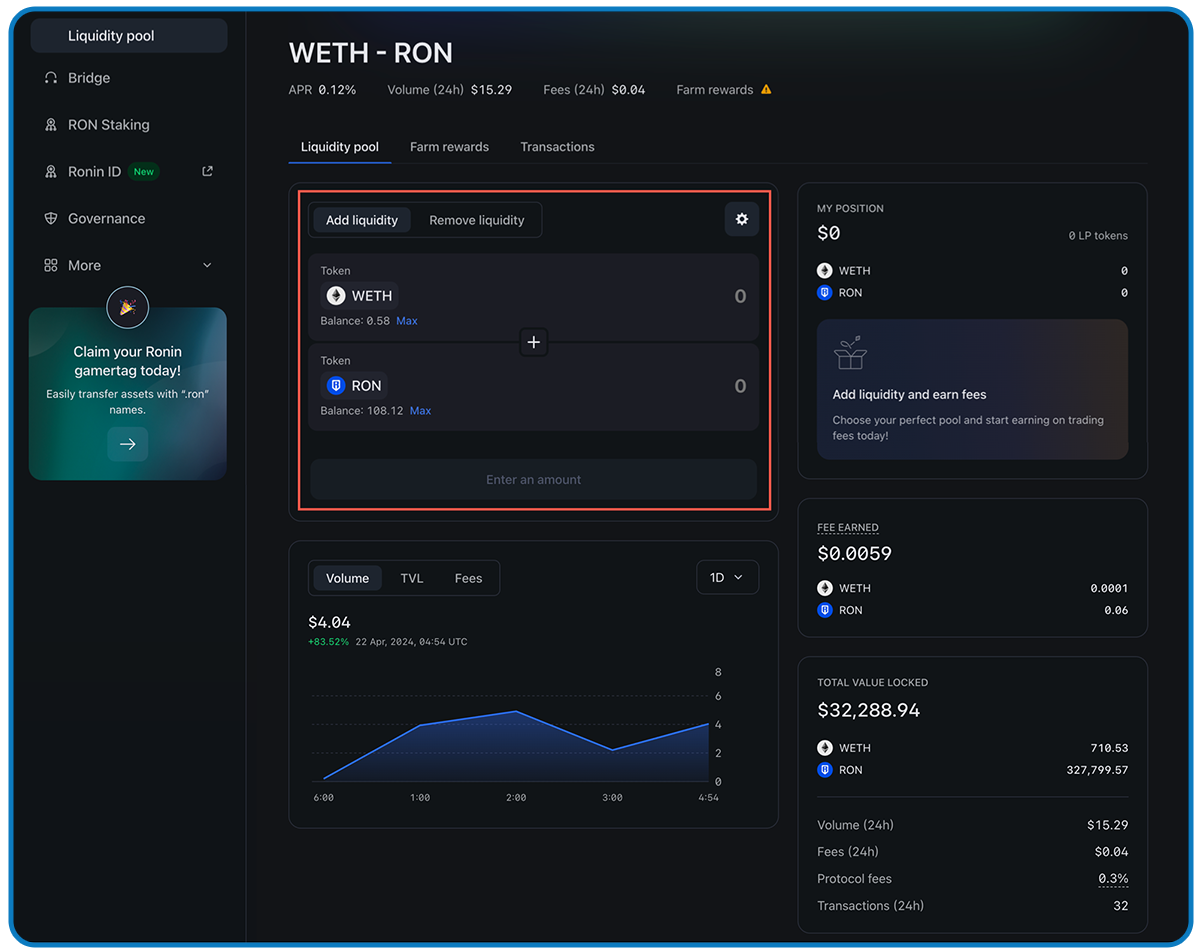The width and height of the screenshot is (1200, 951).
Task: Switch the chart to TVL view
Action: (x=411, y=578)
